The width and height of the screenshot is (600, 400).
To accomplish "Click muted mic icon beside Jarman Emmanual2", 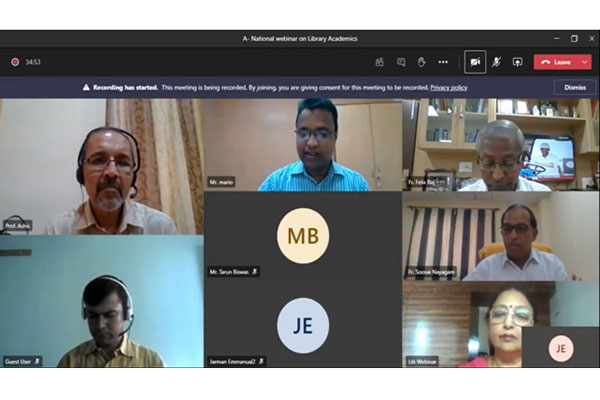I will click(261, 361).
